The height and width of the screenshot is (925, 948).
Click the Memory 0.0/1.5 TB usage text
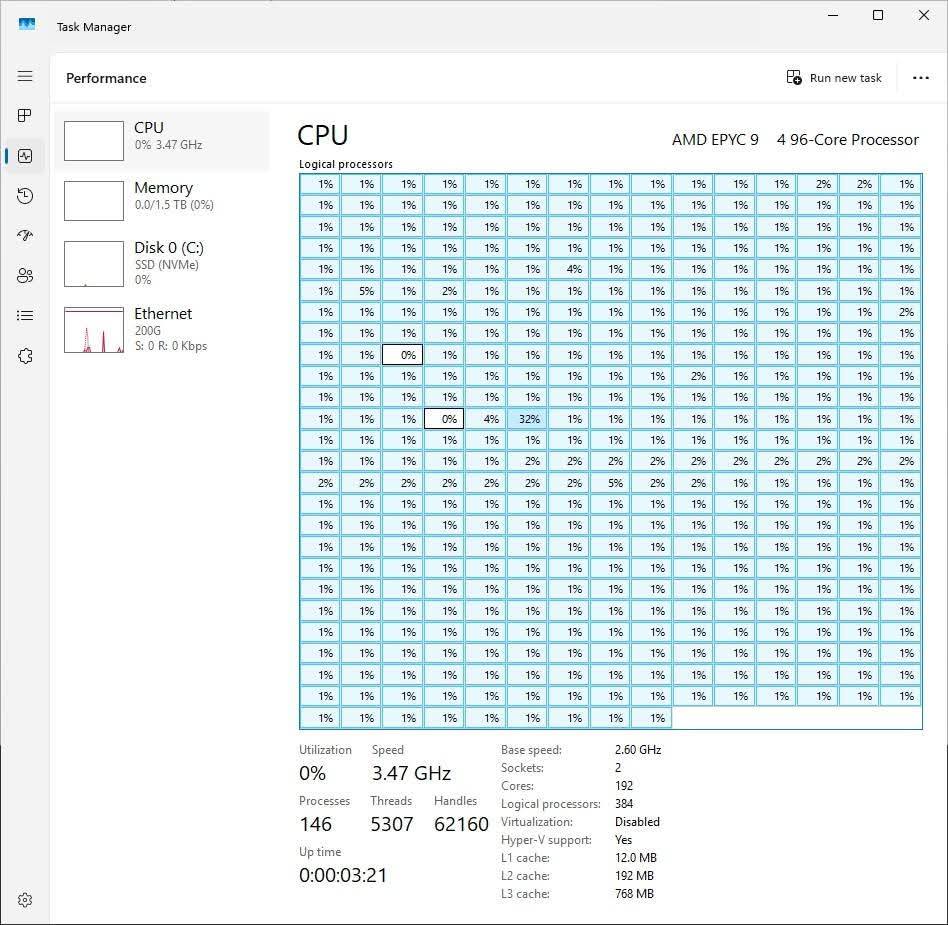coord(174,205)
